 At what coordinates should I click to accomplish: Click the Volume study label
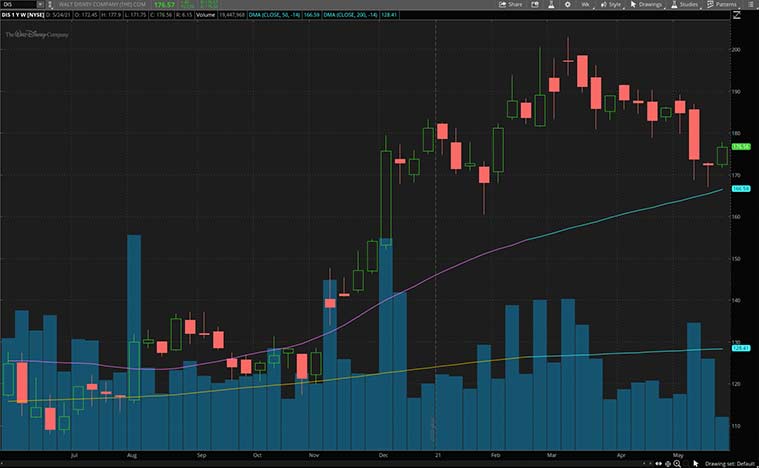(x=205, y=15)
